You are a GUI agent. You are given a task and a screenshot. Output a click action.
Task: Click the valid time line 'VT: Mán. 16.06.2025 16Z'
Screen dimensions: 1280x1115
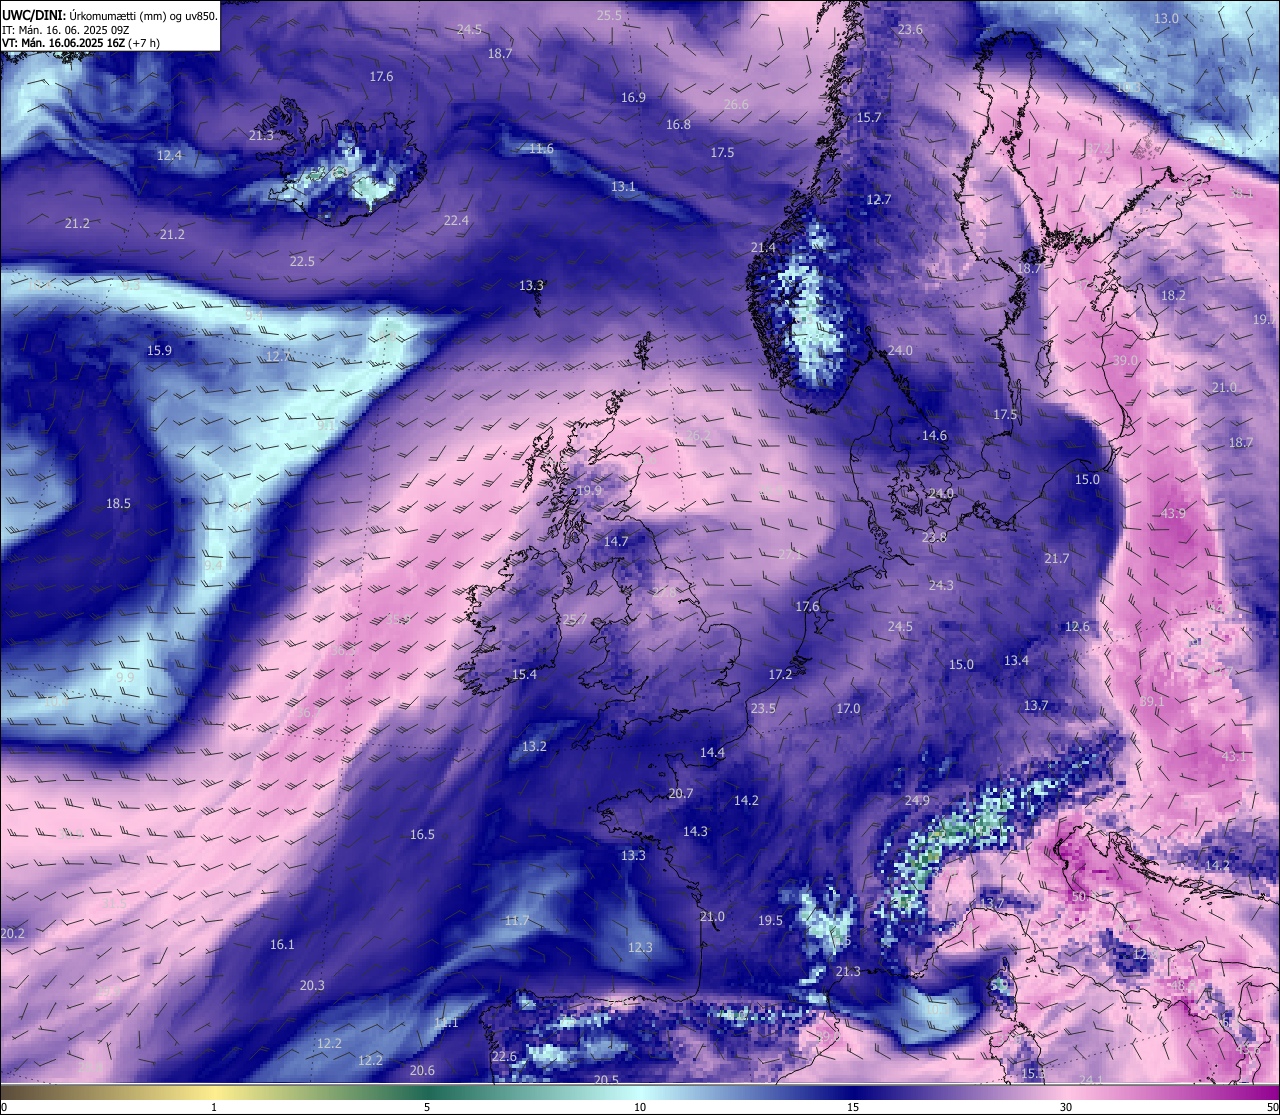(x=63, y=43)
